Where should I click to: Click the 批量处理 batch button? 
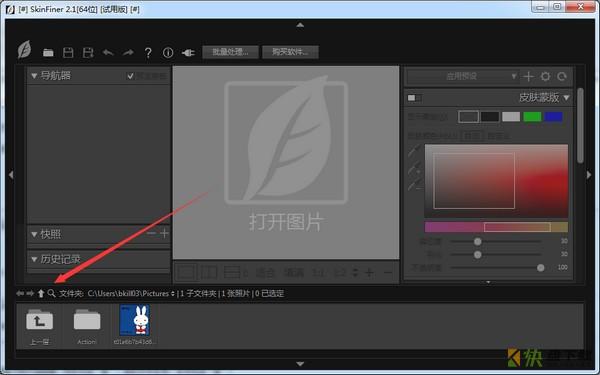click(x=230, y=52)
